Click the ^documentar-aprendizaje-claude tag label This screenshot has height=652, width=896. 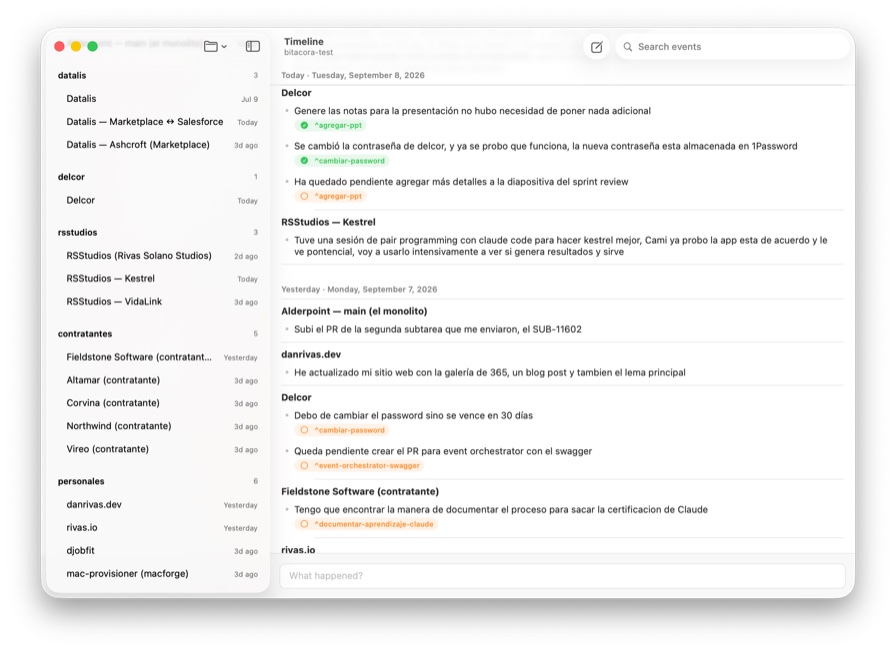[374, 523]
